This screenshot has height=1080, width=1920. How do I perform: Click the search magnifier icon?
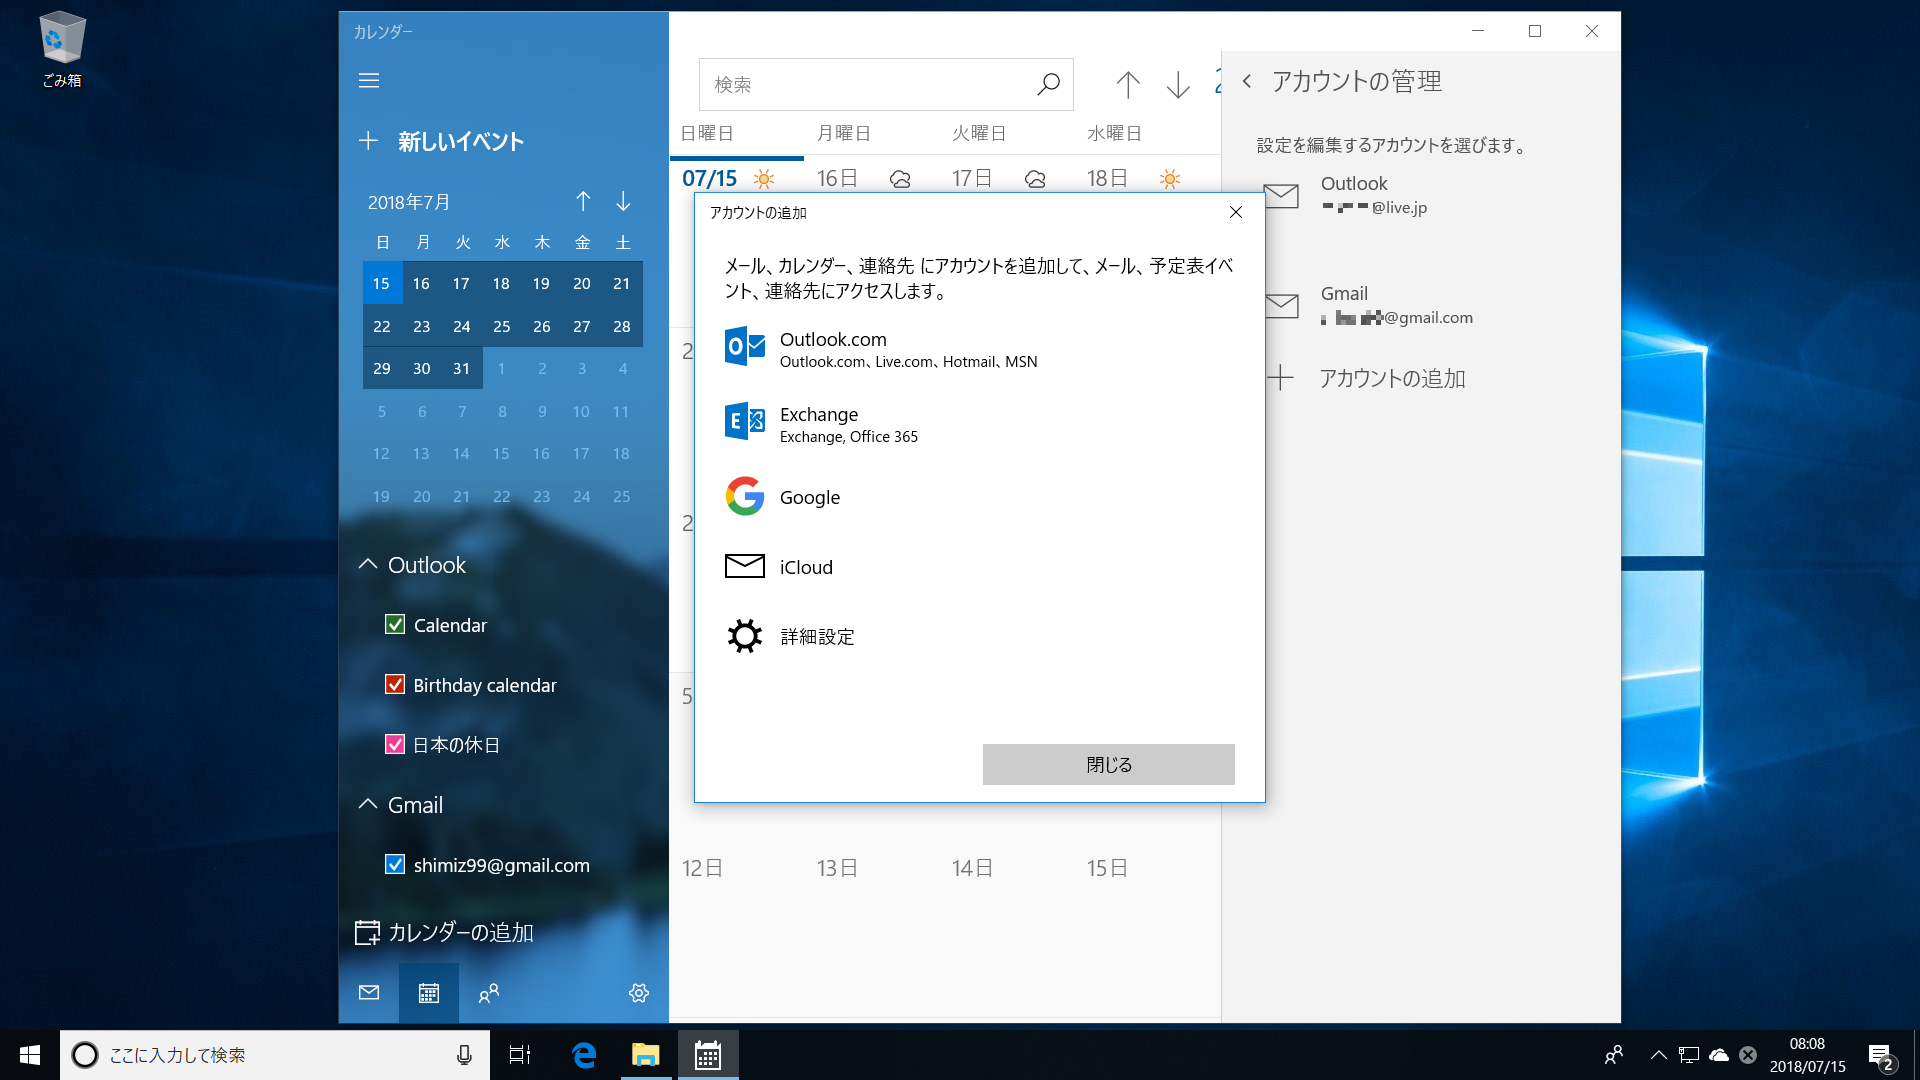(1047, 85)
